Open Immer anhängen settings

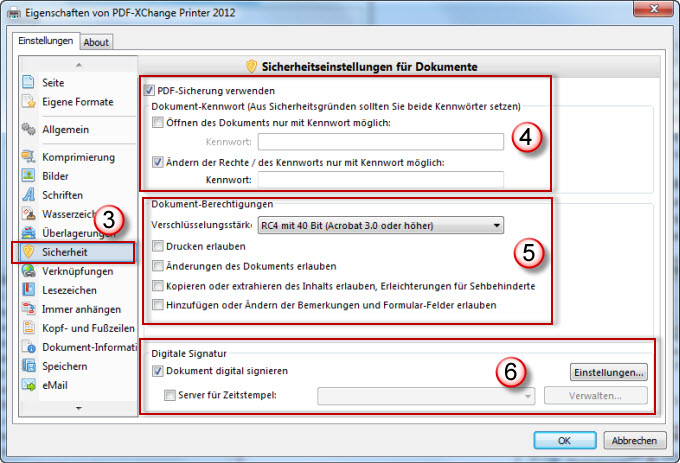pyautogui.click(x=82, y=309)
